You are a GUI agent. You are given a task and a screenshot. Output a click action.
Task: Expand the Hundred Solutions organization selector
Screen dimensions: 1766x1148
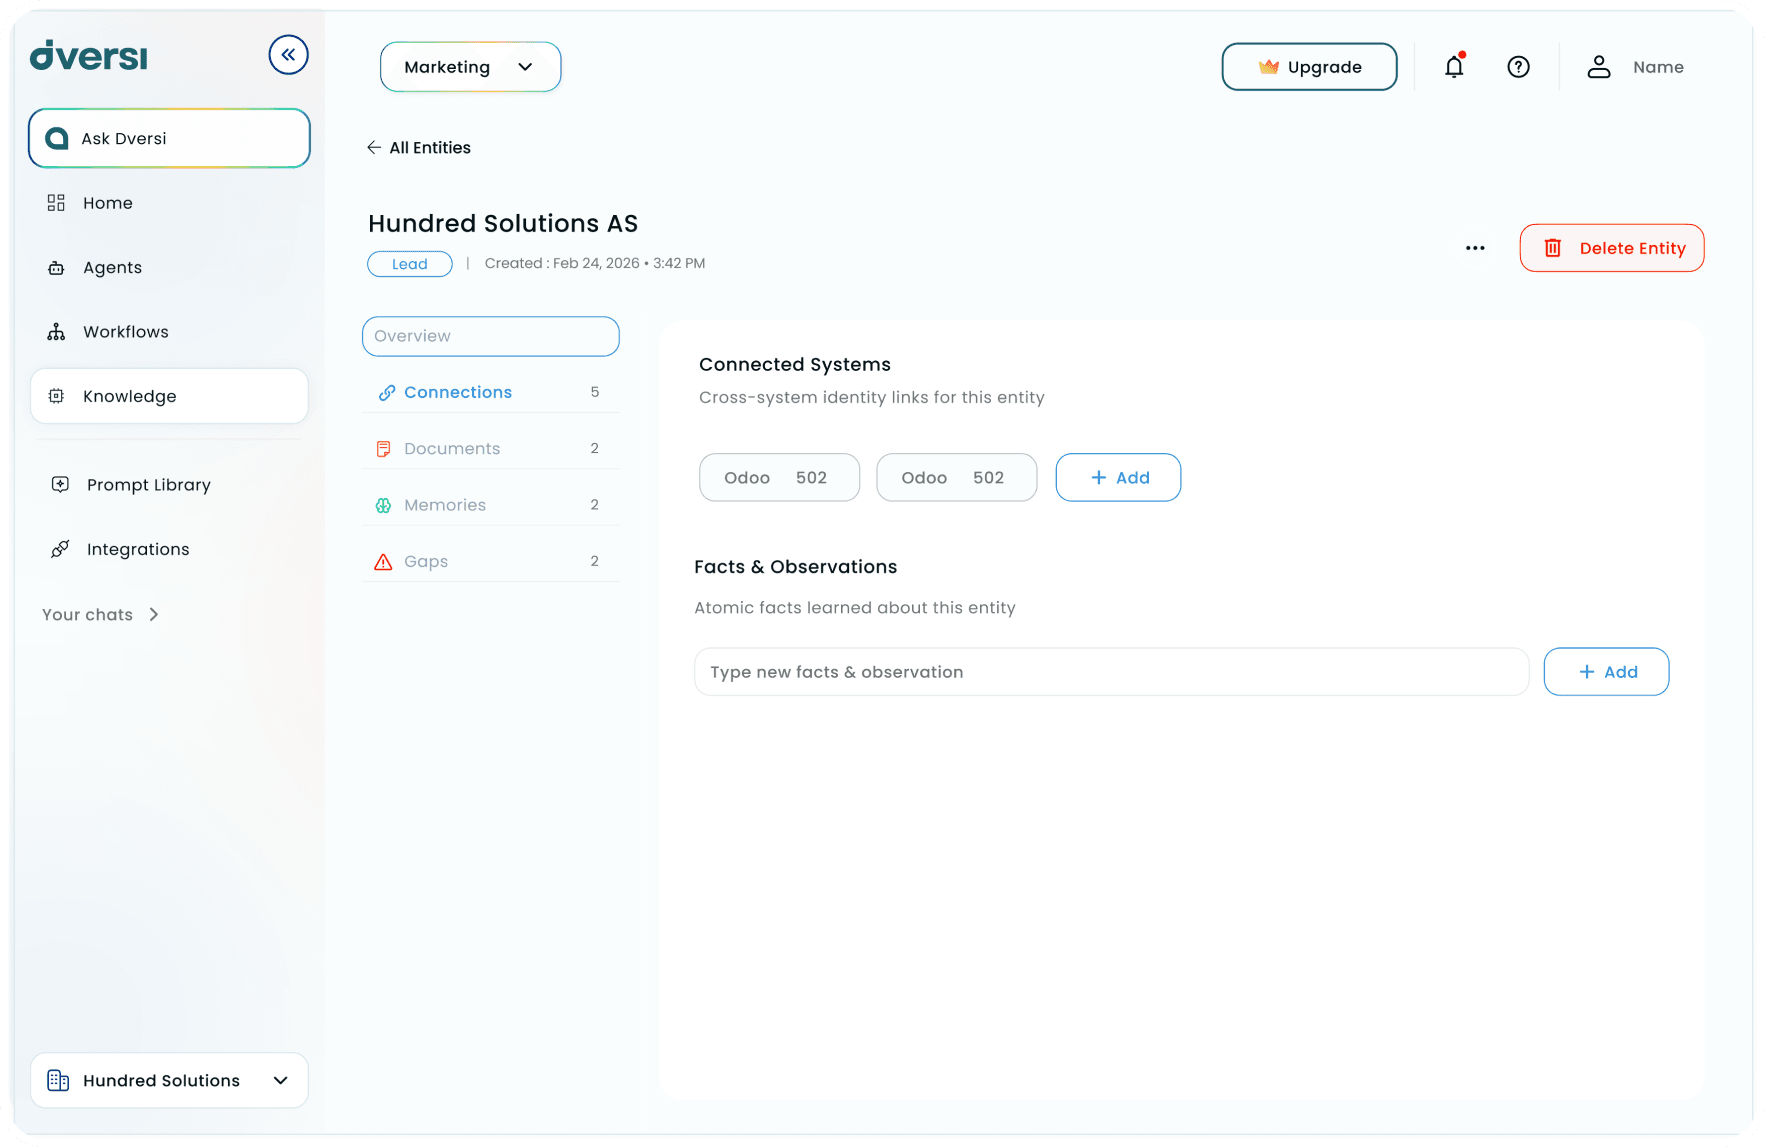click(x=169, y=1080)
